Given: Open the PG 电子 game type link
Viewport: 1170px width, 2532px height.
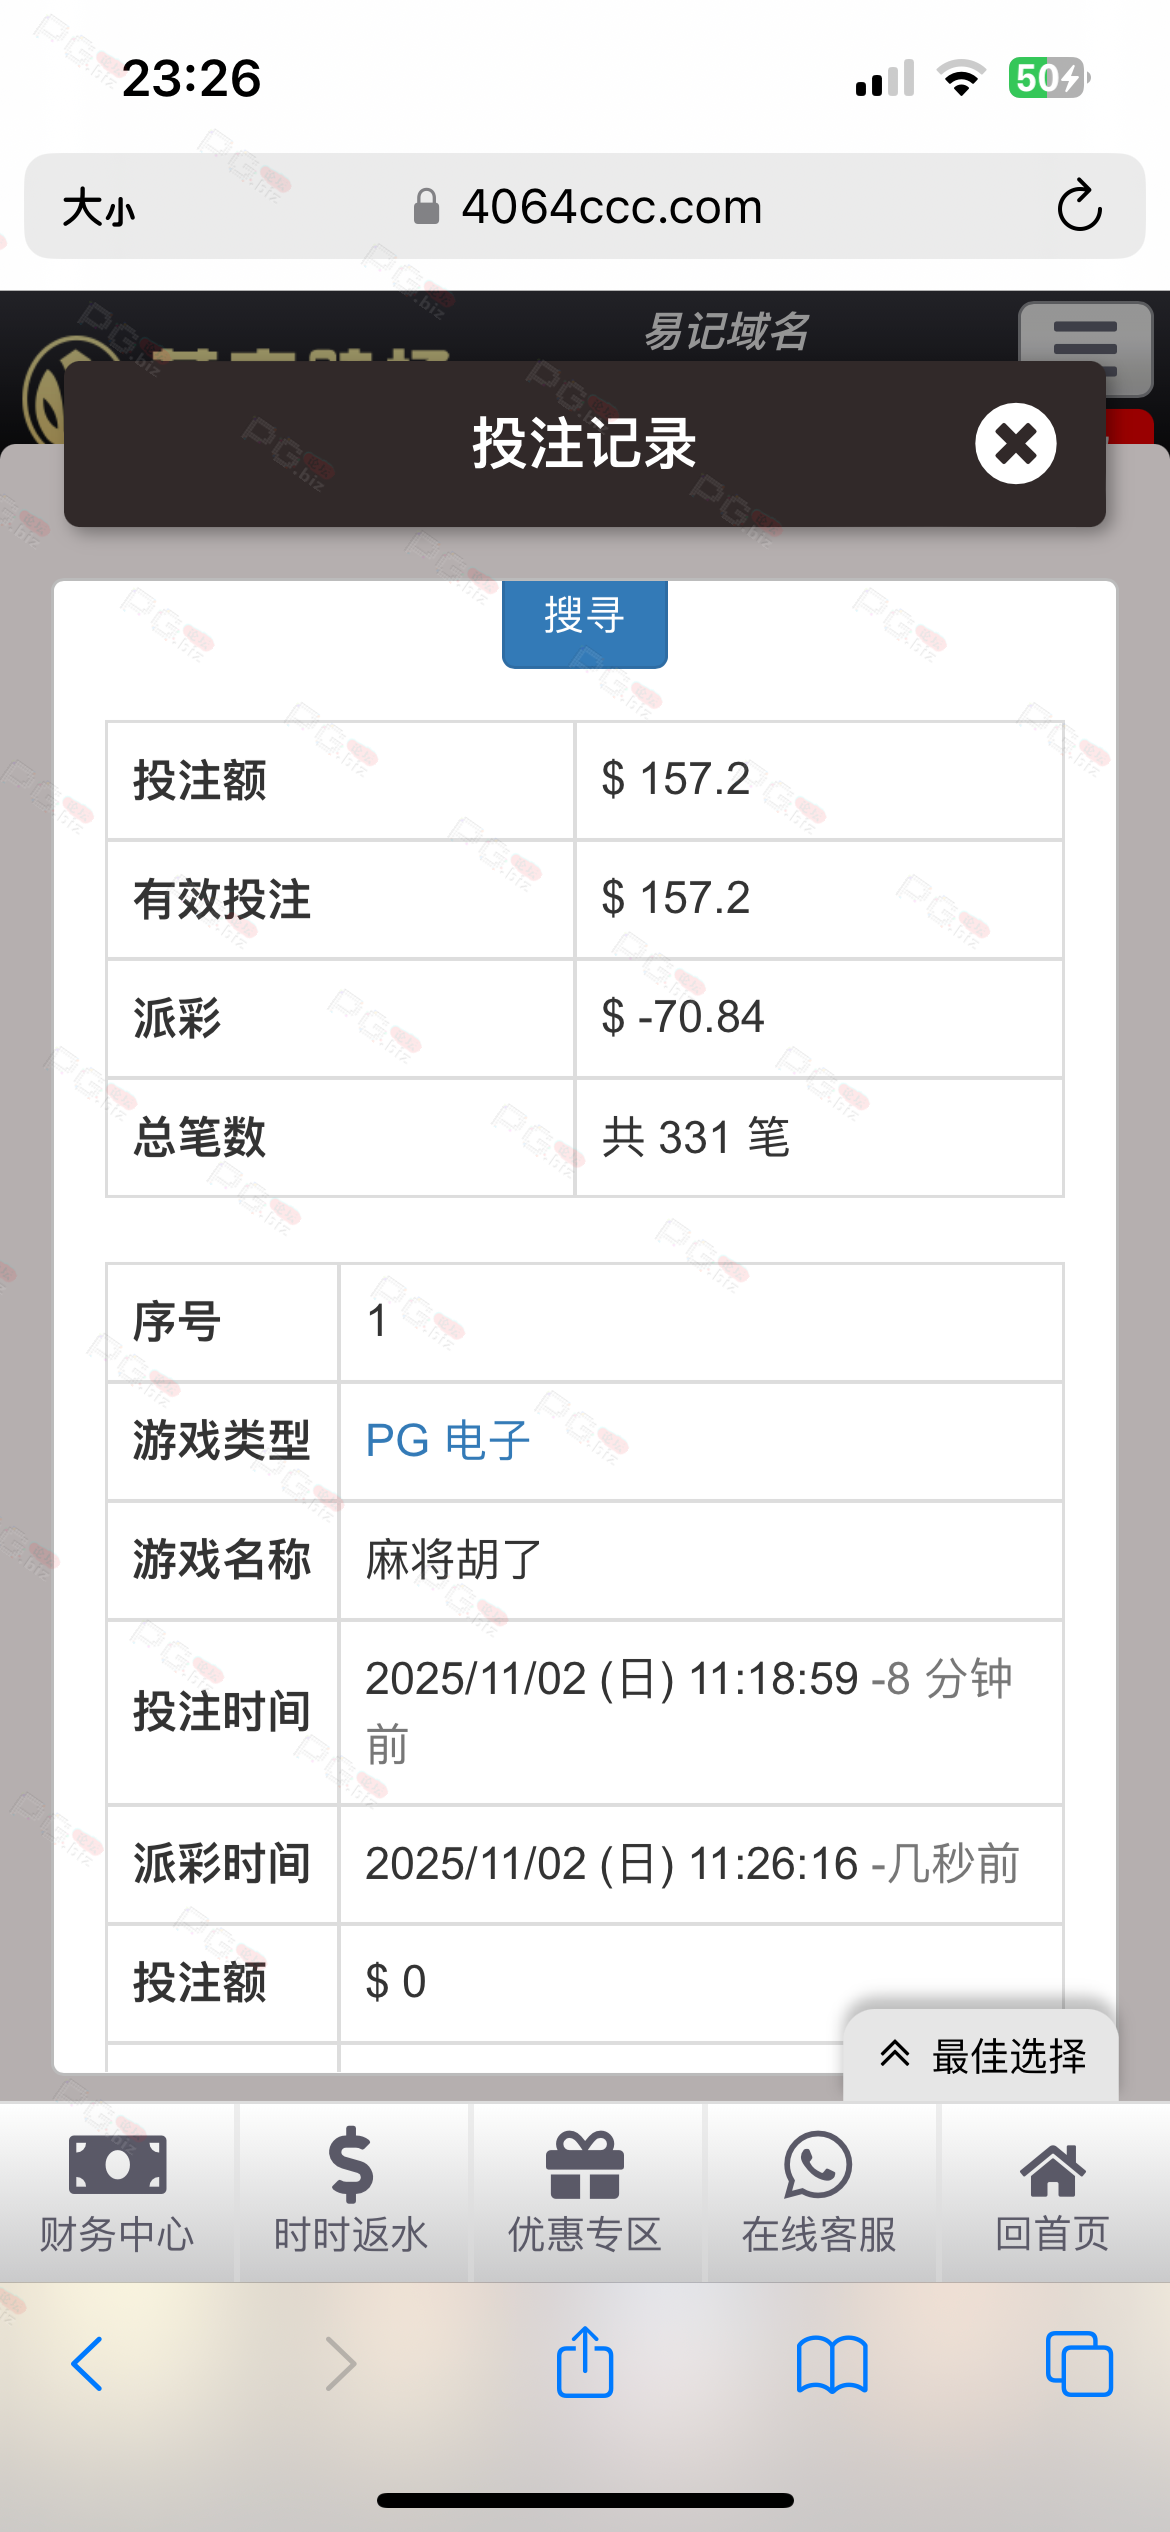Looking at the screenshot, I should pyautogui.click(x=447, y=1441).
